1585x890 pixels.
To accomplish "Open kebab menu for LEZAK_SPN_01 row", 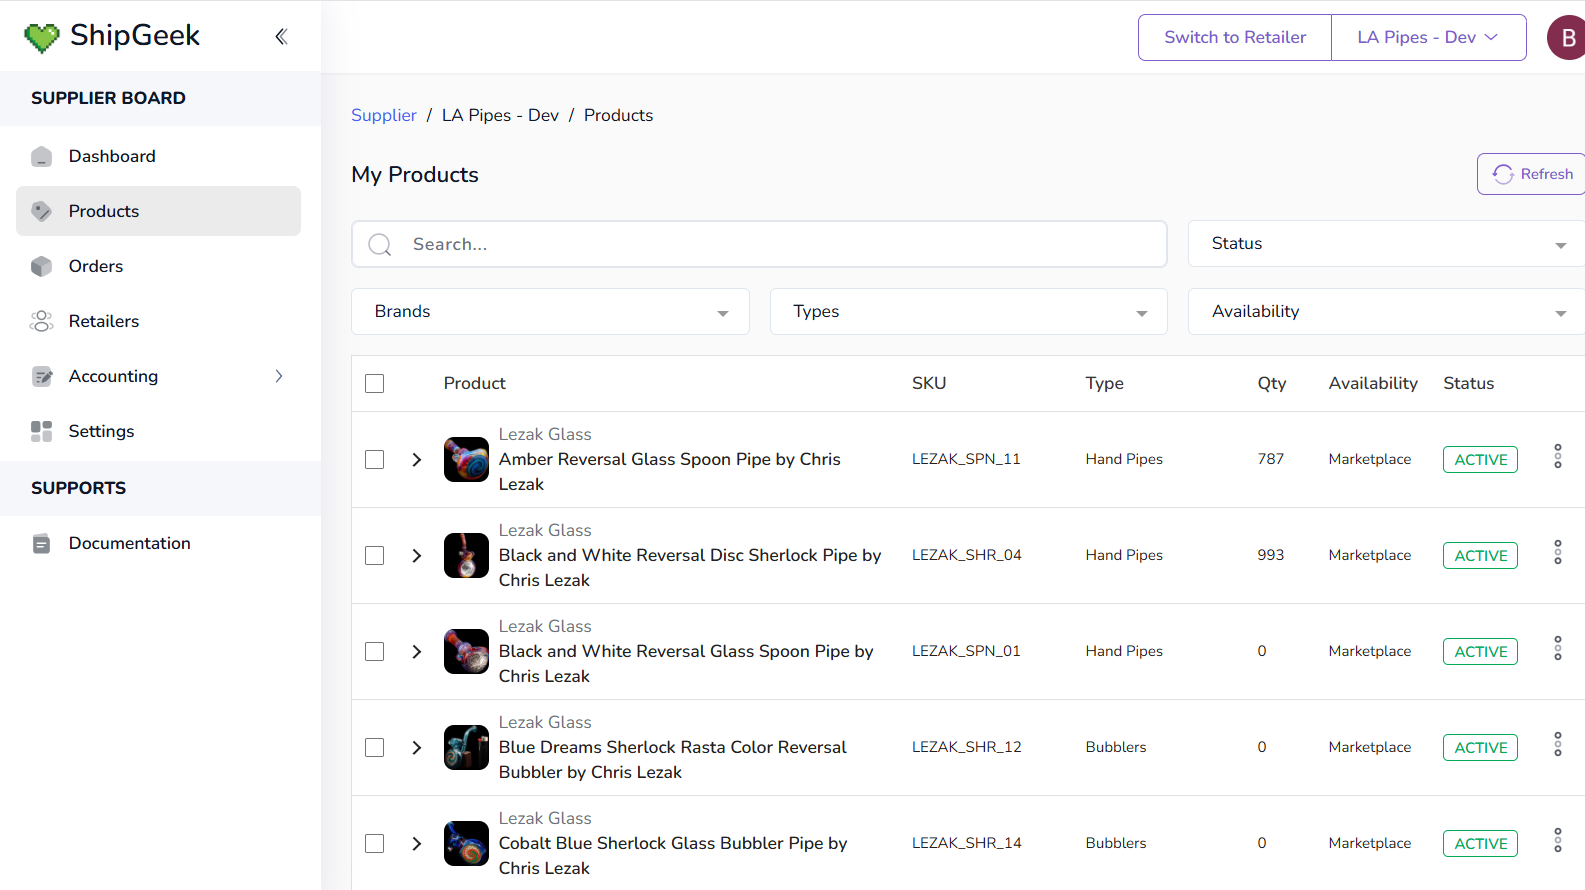I will coord(1557,648).
